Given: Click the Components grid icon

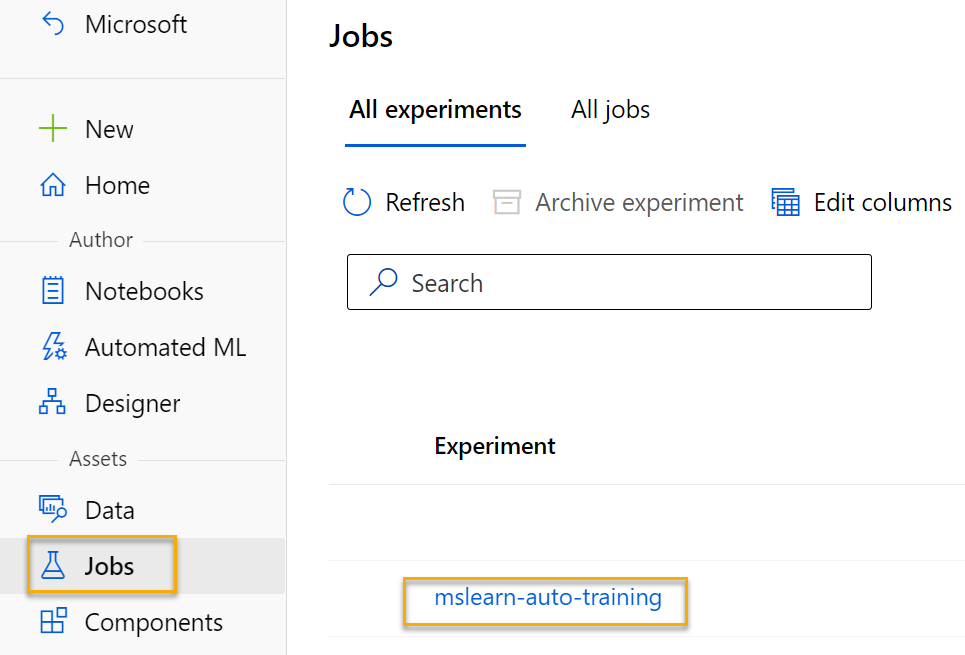Looking at the screenshot, I should (53, 621).
